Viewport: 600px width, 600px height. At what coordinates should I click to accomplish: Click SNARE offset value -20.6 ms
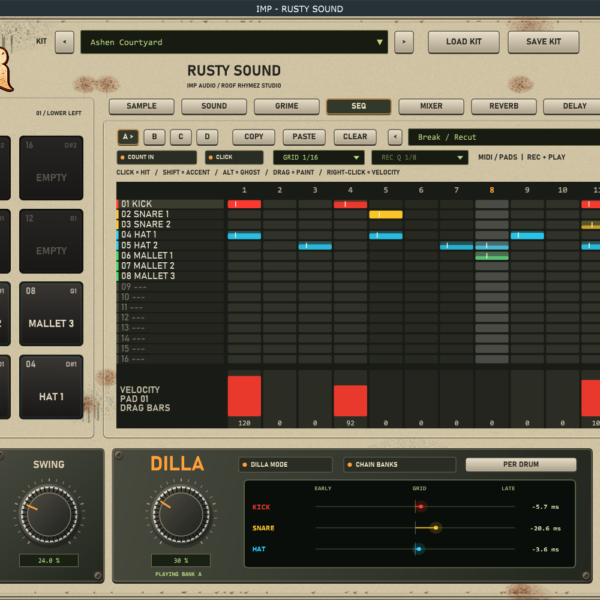(545, 528)
